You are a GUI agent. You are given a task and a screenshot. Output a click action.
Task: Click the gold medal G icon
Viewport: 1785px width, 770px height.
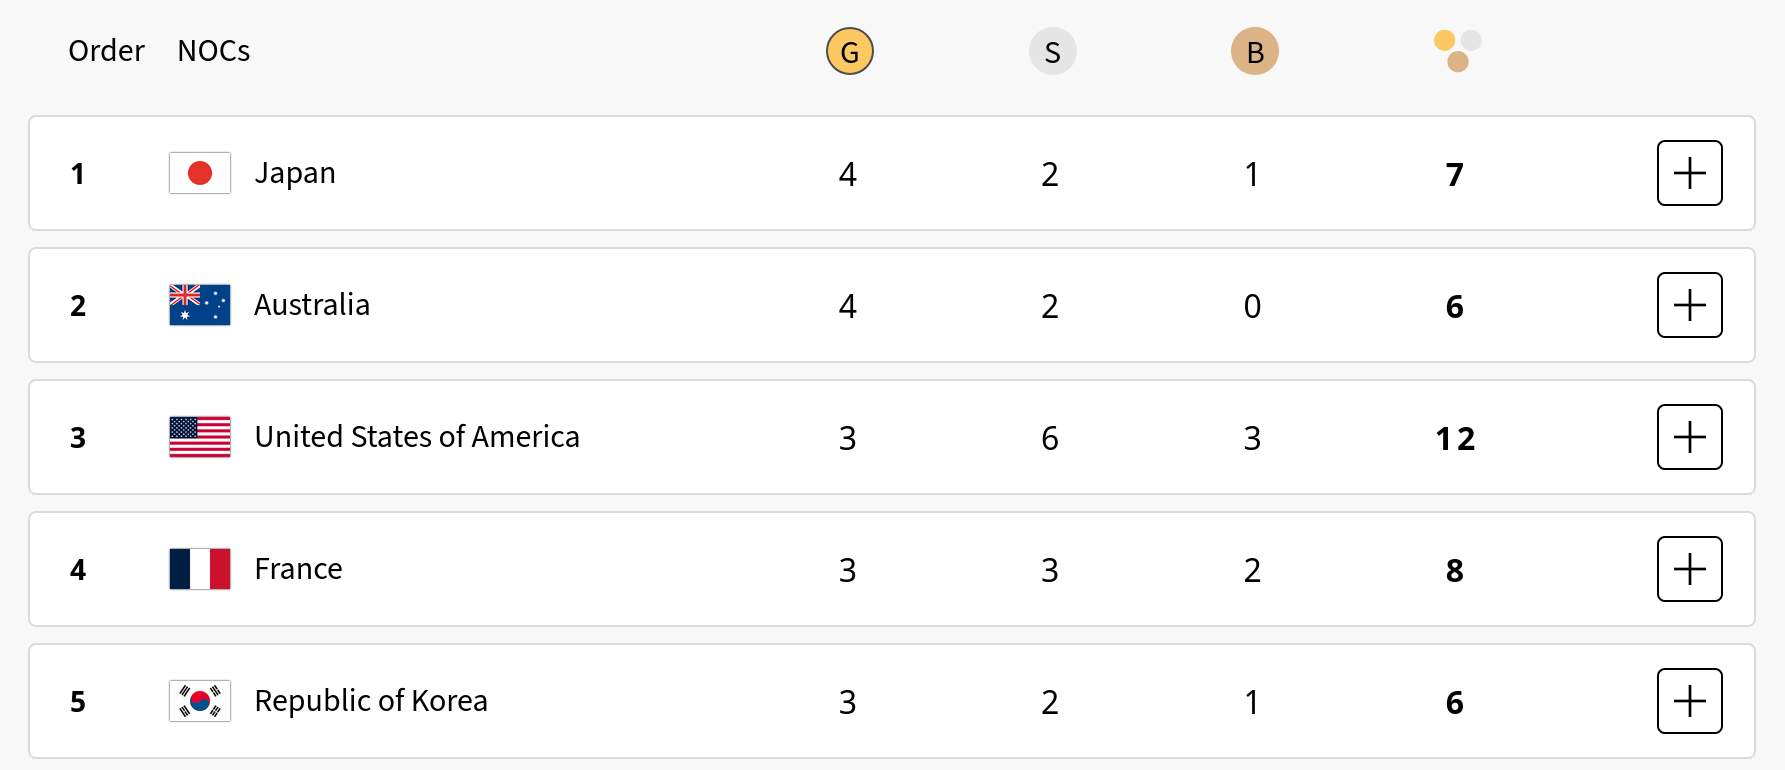tap(850, 52)
